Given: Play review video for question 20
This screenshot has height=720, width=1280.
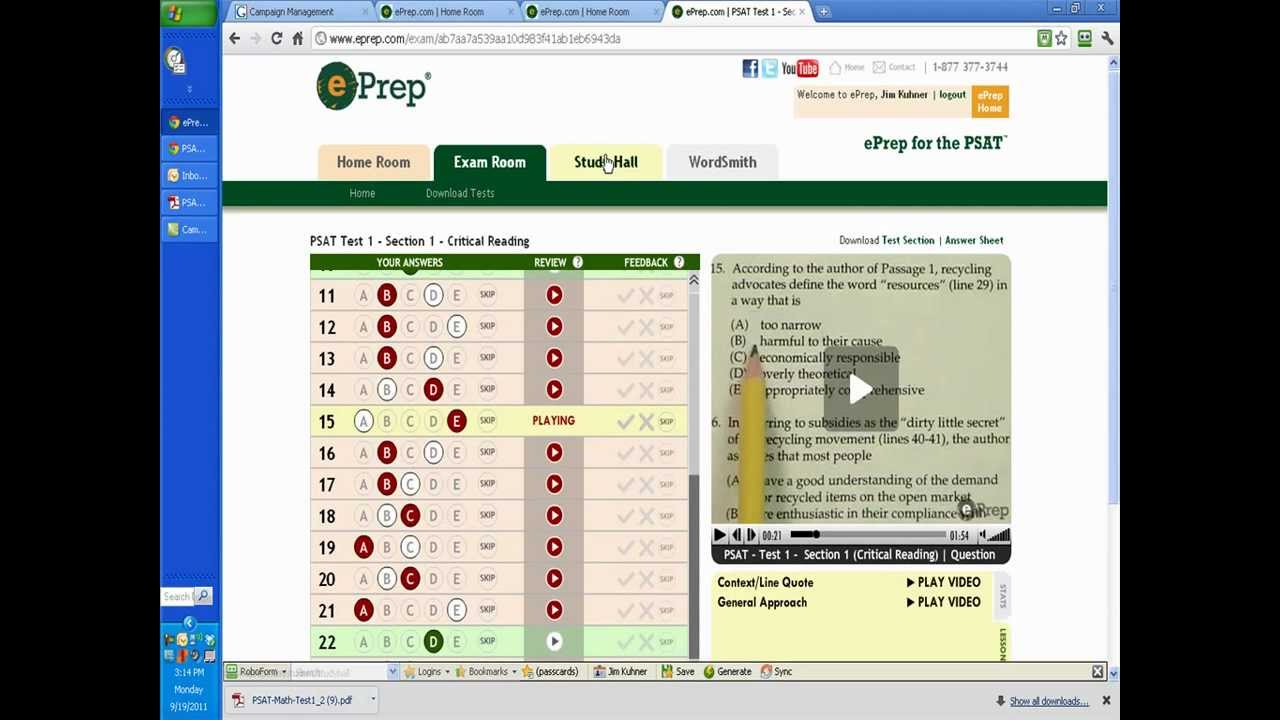Looking at the screenshot, I should click(554, 578).
